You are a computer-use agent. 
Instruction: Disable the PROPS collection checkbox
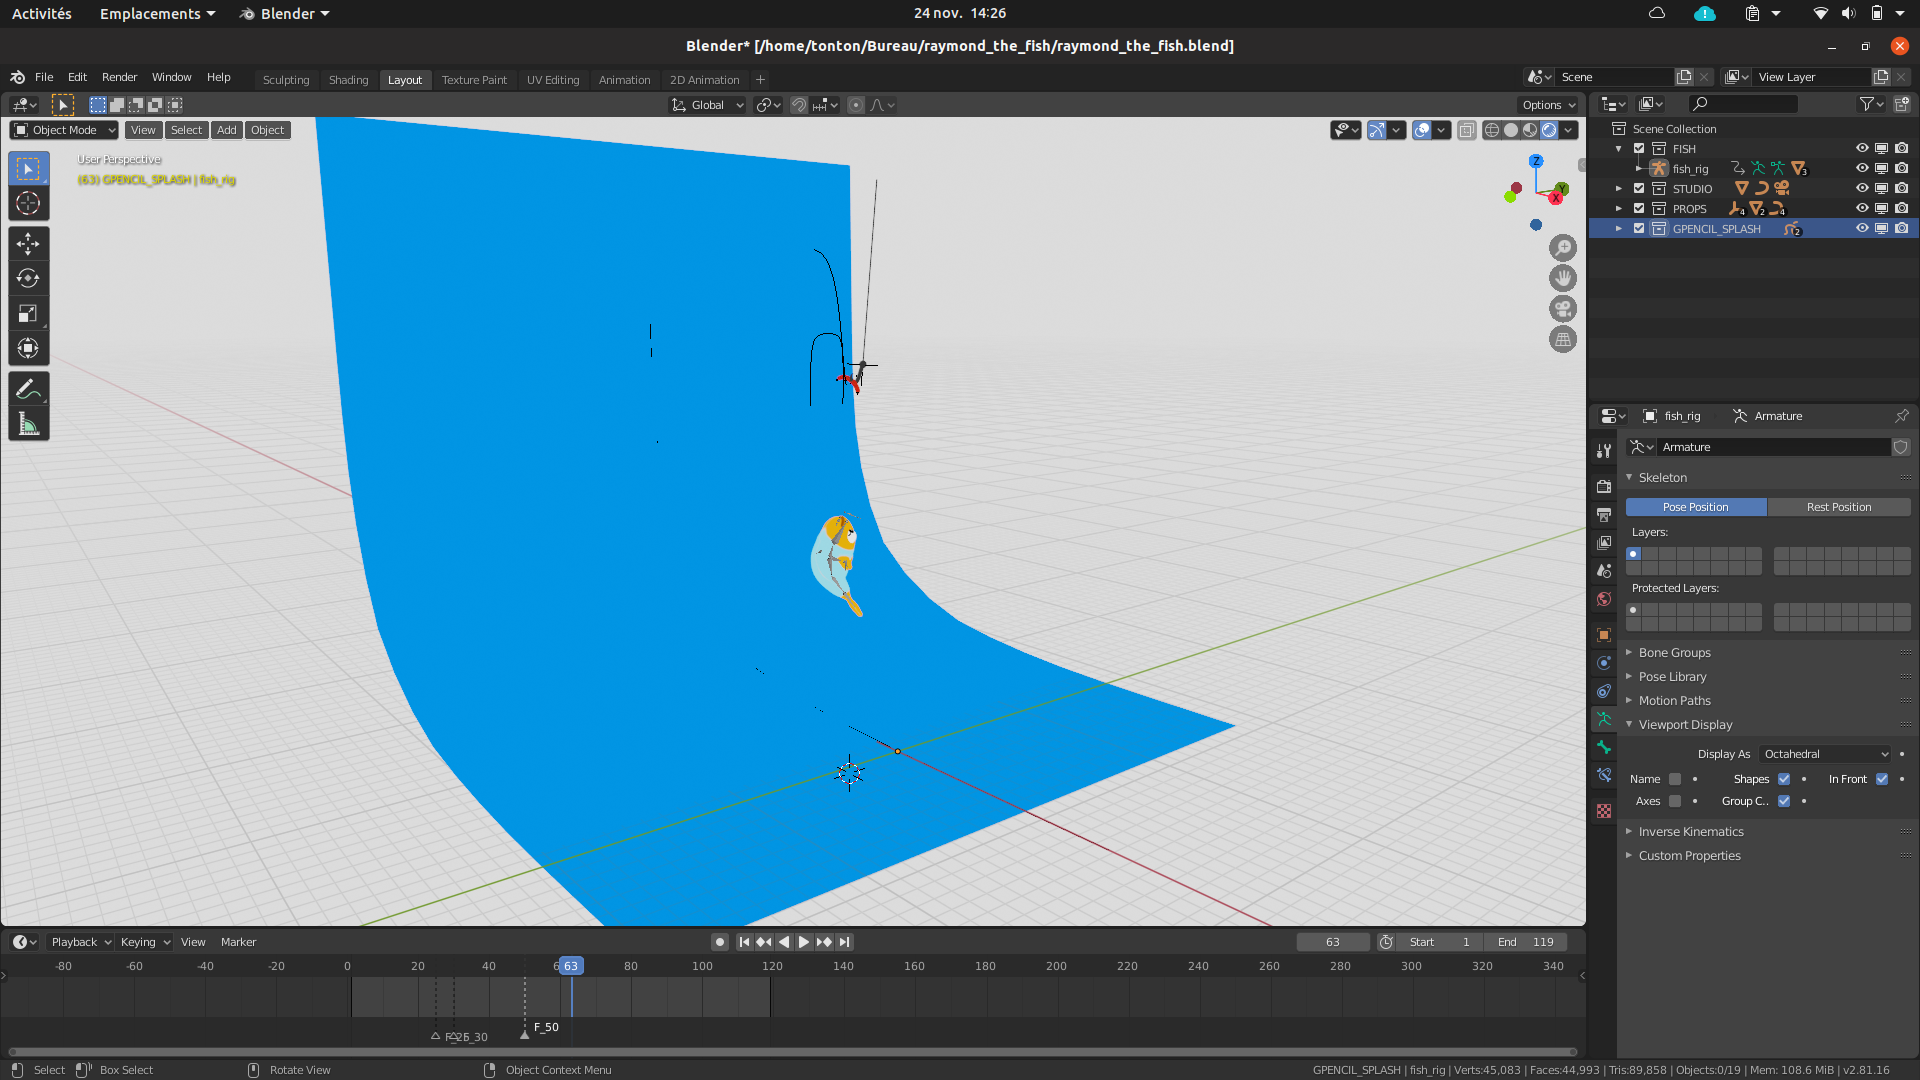pyautogui.click(x=1639, y=208)
